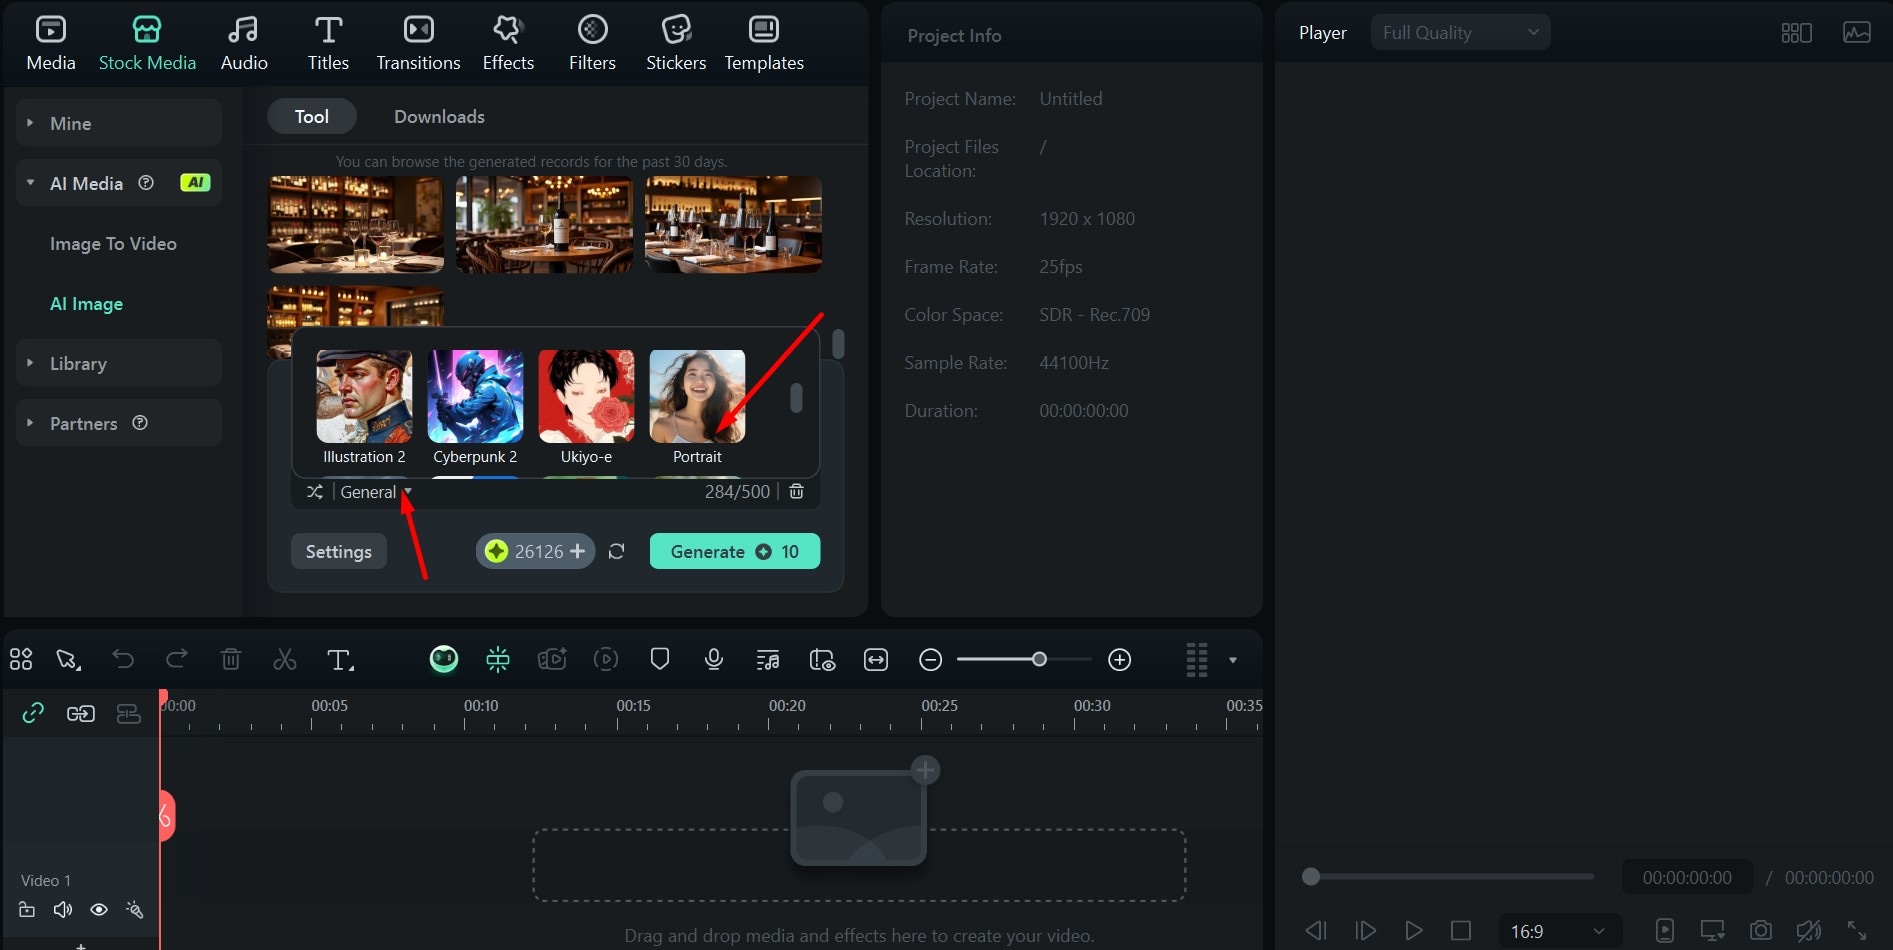Toggle the timeline auto link icon

pyautogui.click(x=33, y=713)
